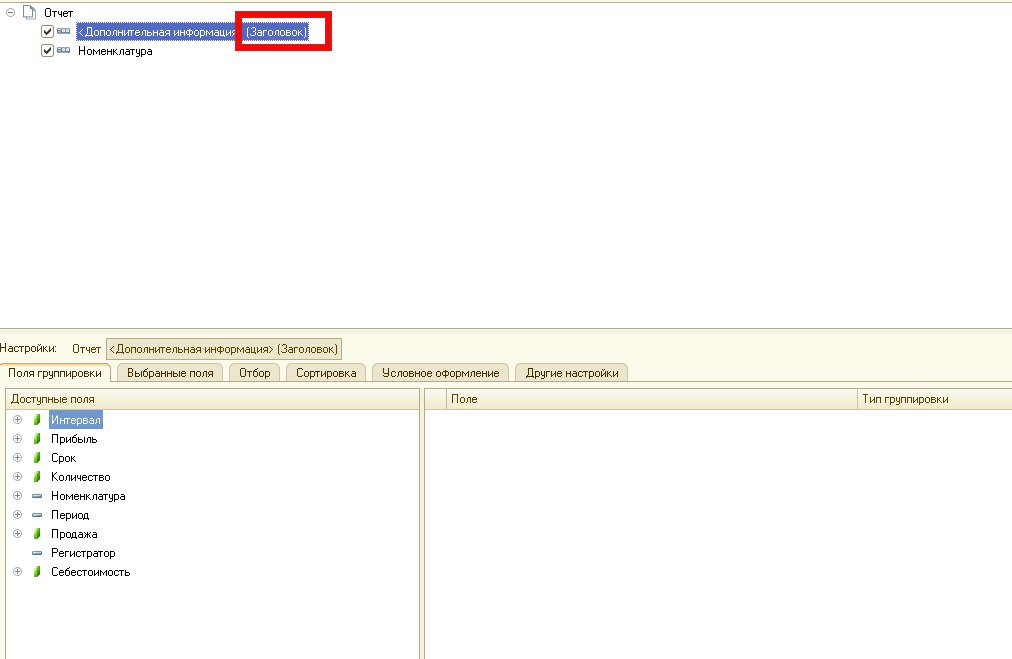The height and width of the screenshot is (659, 1012).
Task: Switch to Поля группировки tab
Action: click(x=55, y=373)
